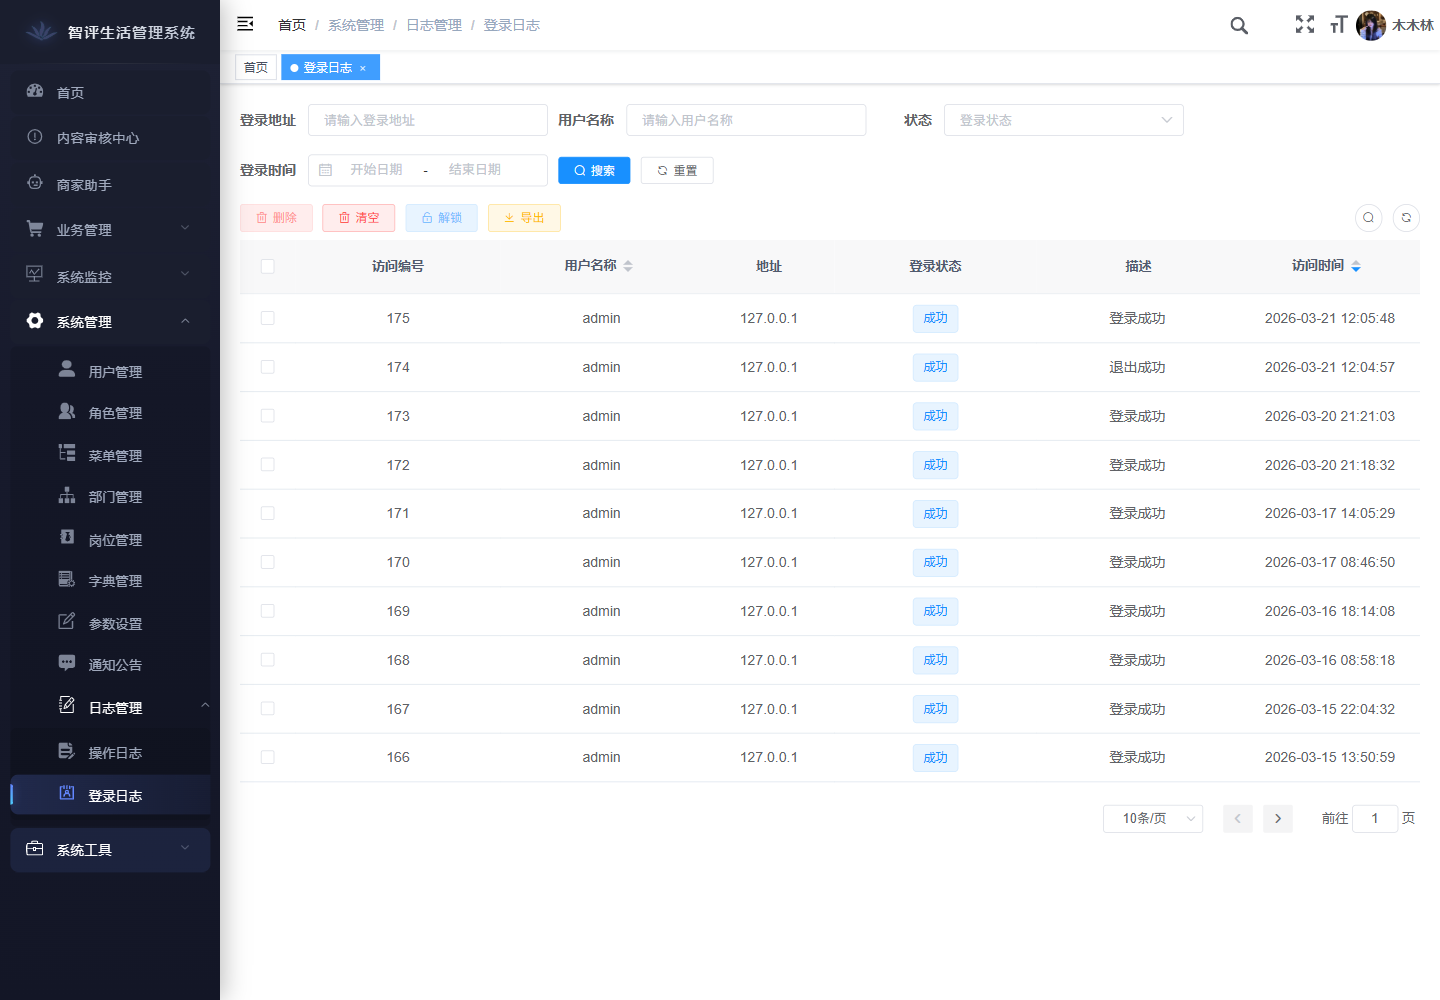The height and width of the screenshot is (1000, 1440).
Task: Expand the 业务管理 sidebar menu
Action: coord(110,230)
